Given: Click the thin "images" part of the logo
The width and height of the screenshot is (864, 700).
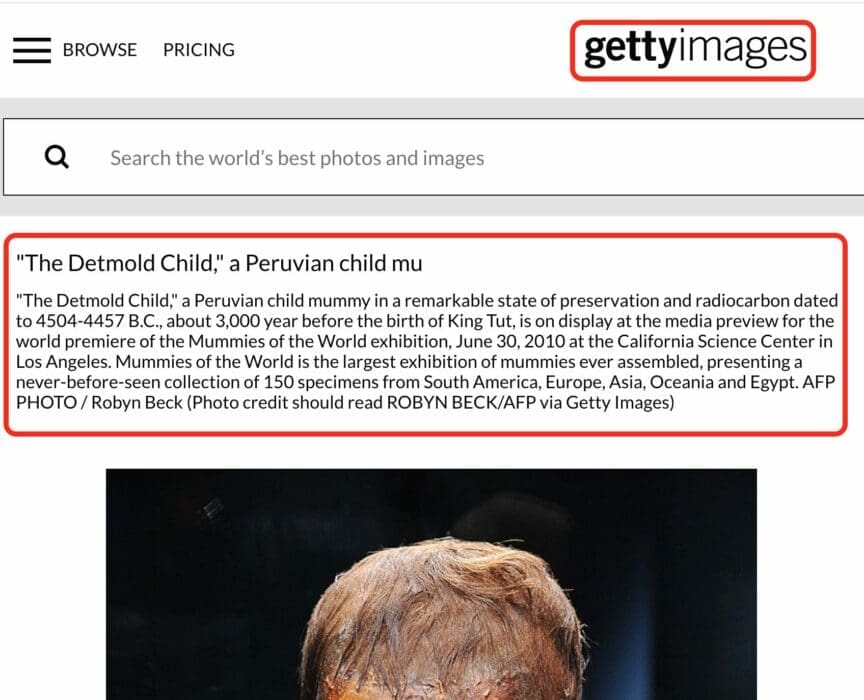Looking at the screenshot, I should click(743, 49).
